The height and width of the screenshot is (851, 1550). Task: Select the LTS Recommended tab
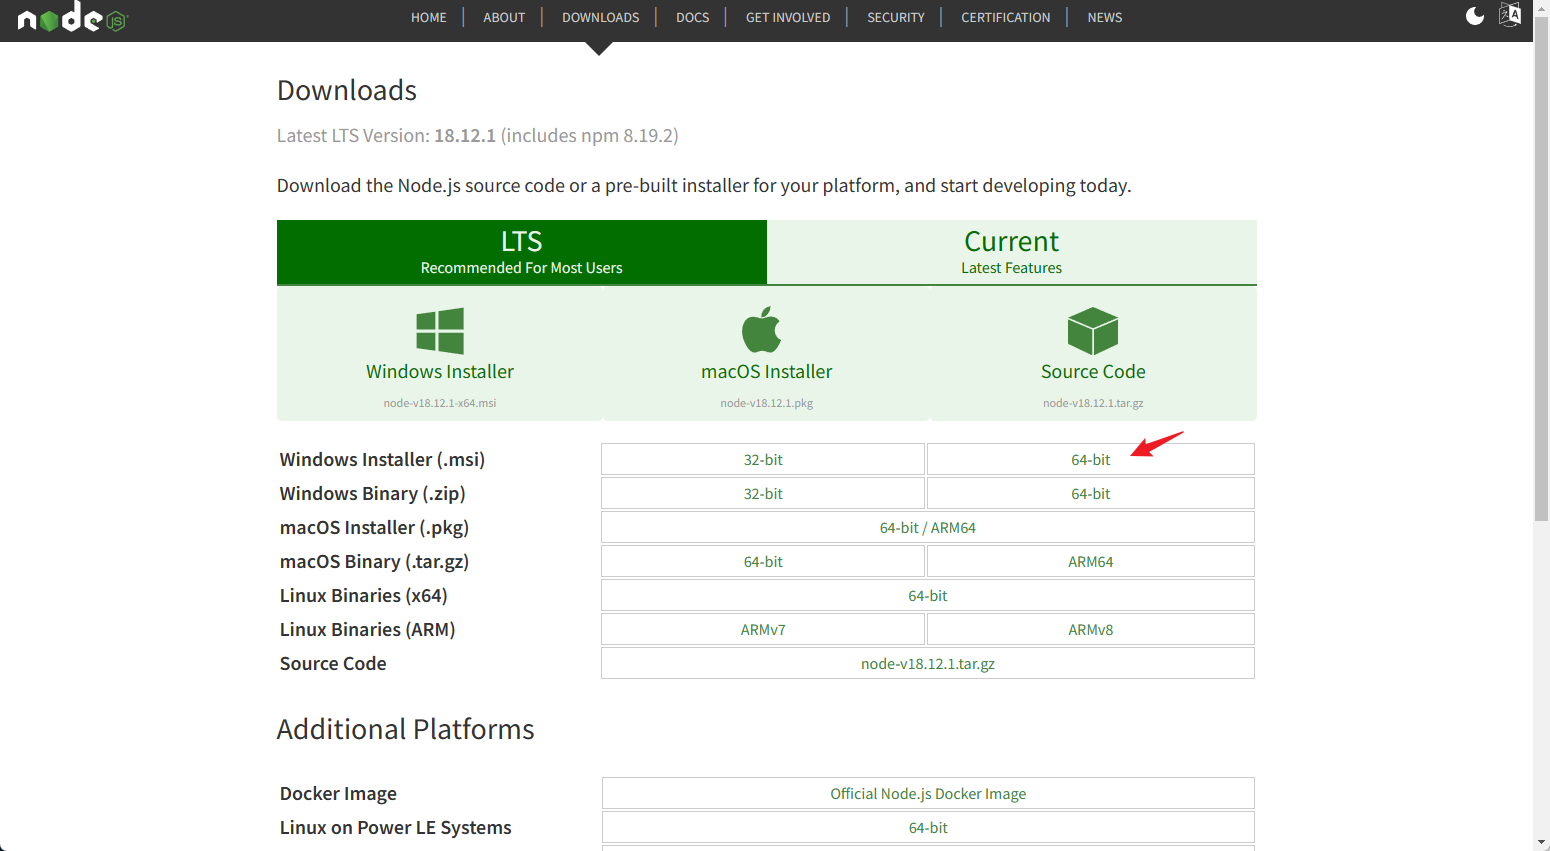tap(522, 252)
